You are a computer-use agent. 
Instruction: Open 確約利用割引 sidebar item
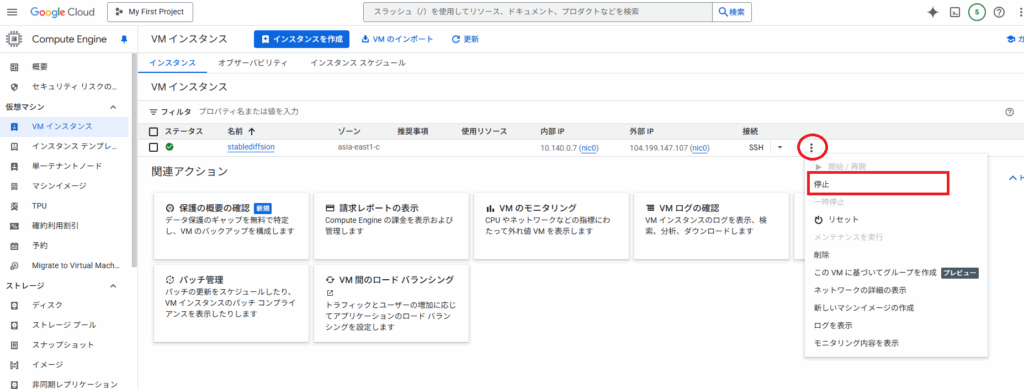tap(56, 226)
